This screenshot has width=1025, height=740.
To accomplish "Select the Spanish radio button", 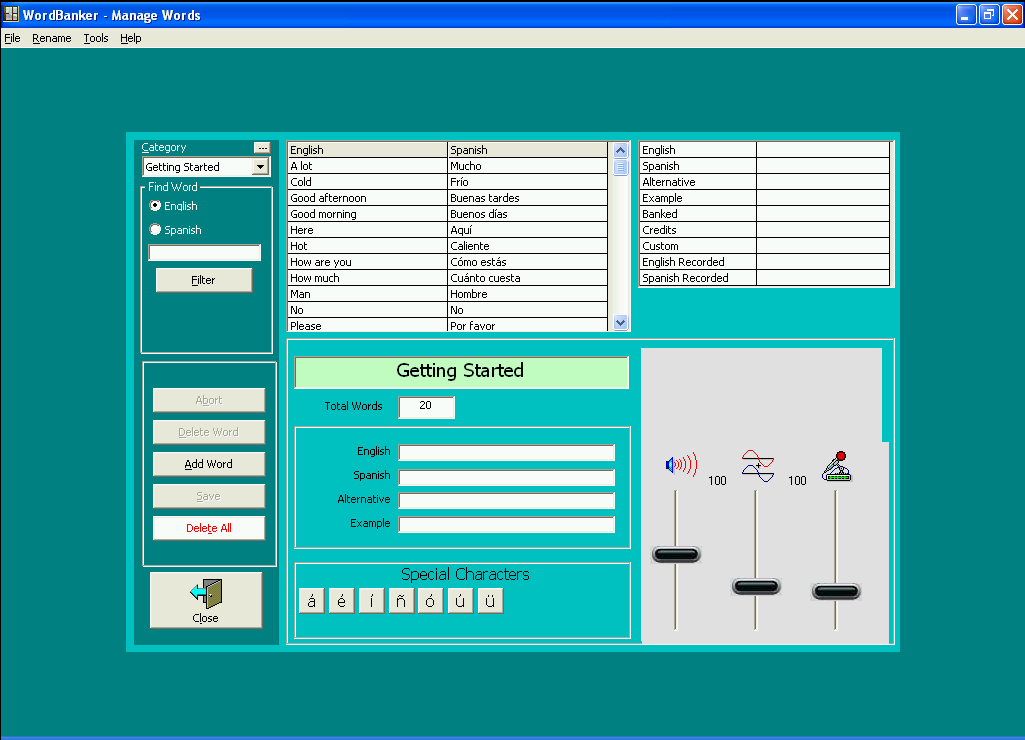I will tap(156, 229).
